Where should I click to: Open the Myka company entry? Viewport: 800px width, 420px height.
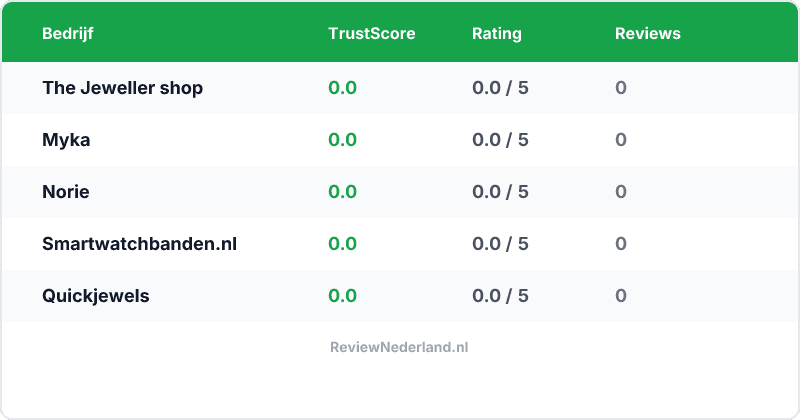click(x=66, y=140)
